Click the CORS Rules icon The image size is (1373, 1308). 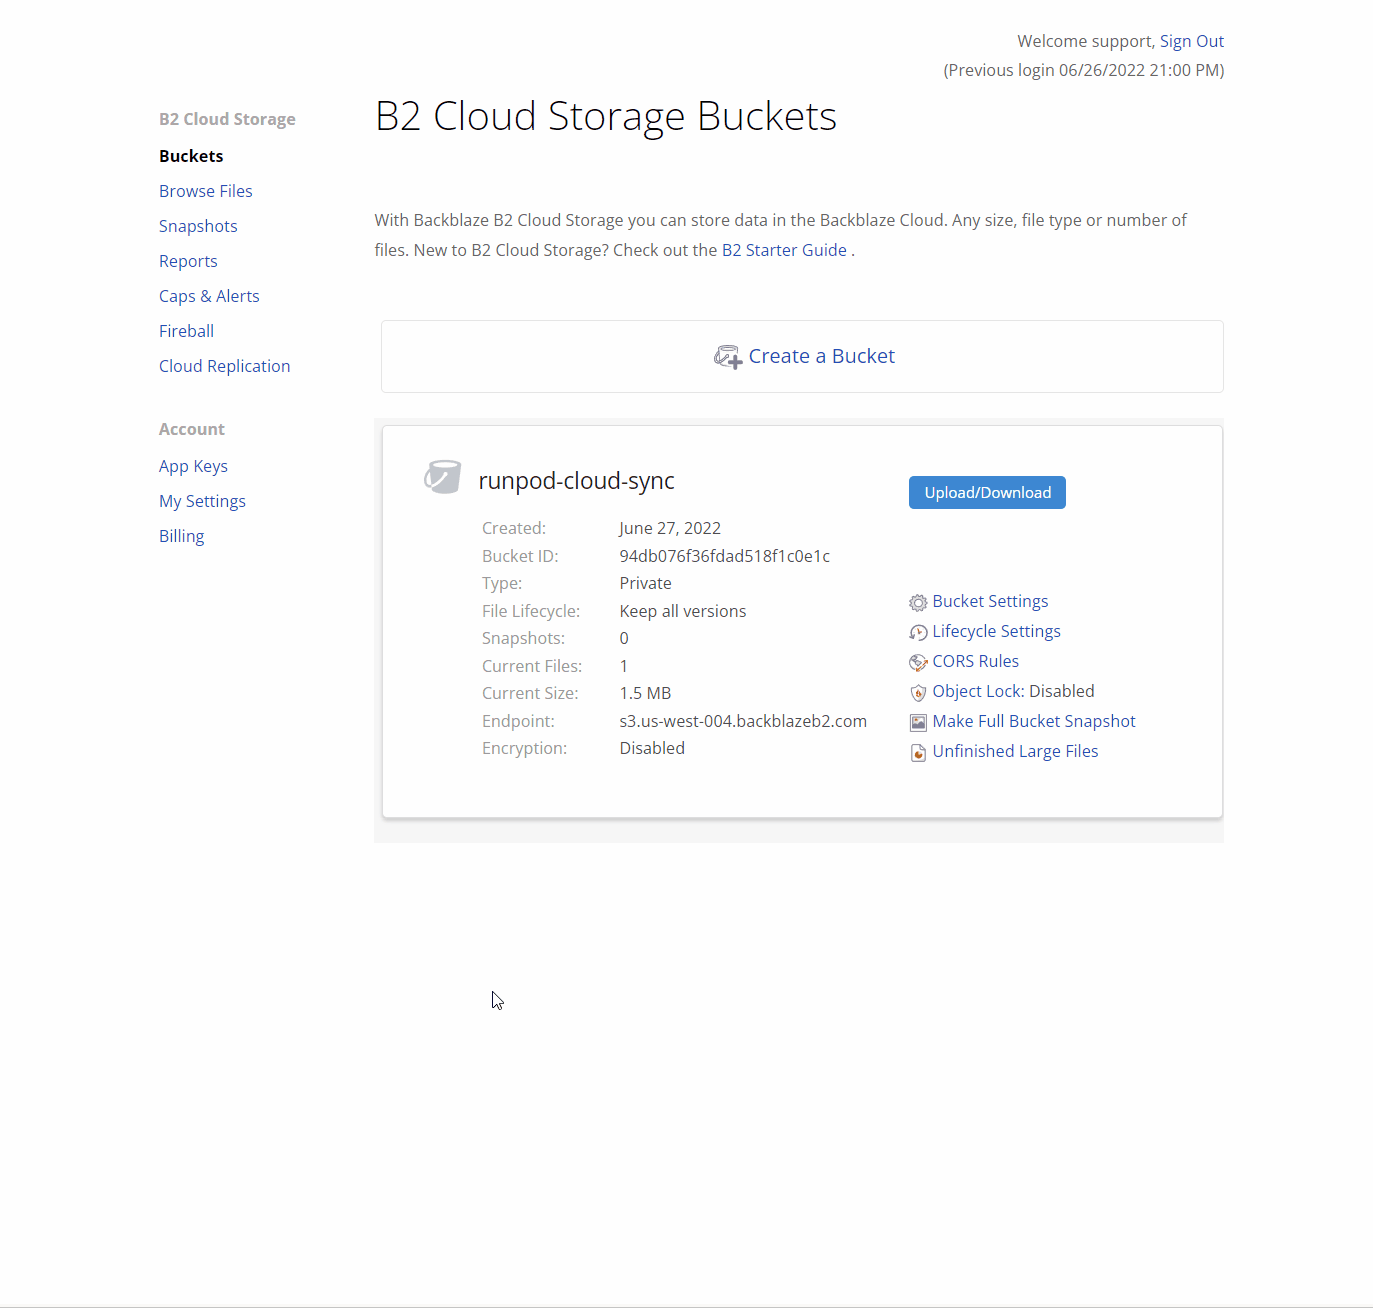point(918,662)
